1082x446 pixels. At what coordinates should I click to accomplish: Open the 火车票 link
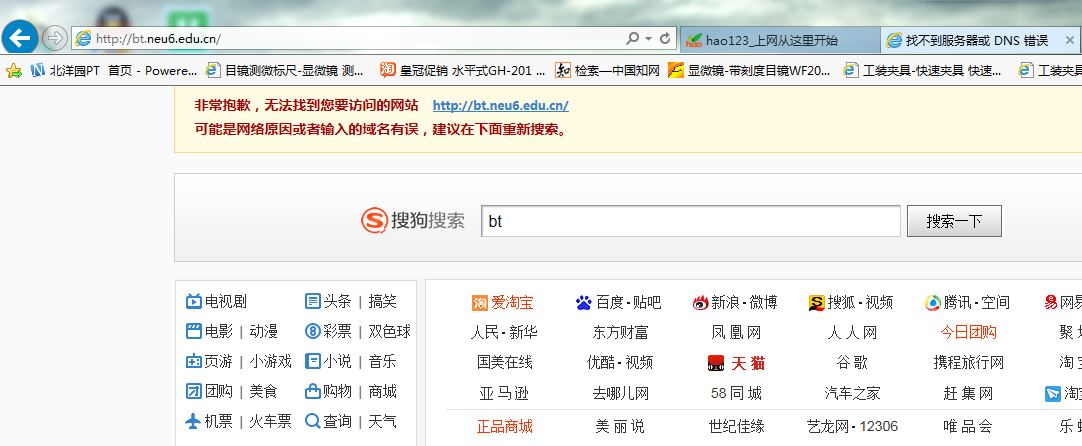[x=270, y=421]
